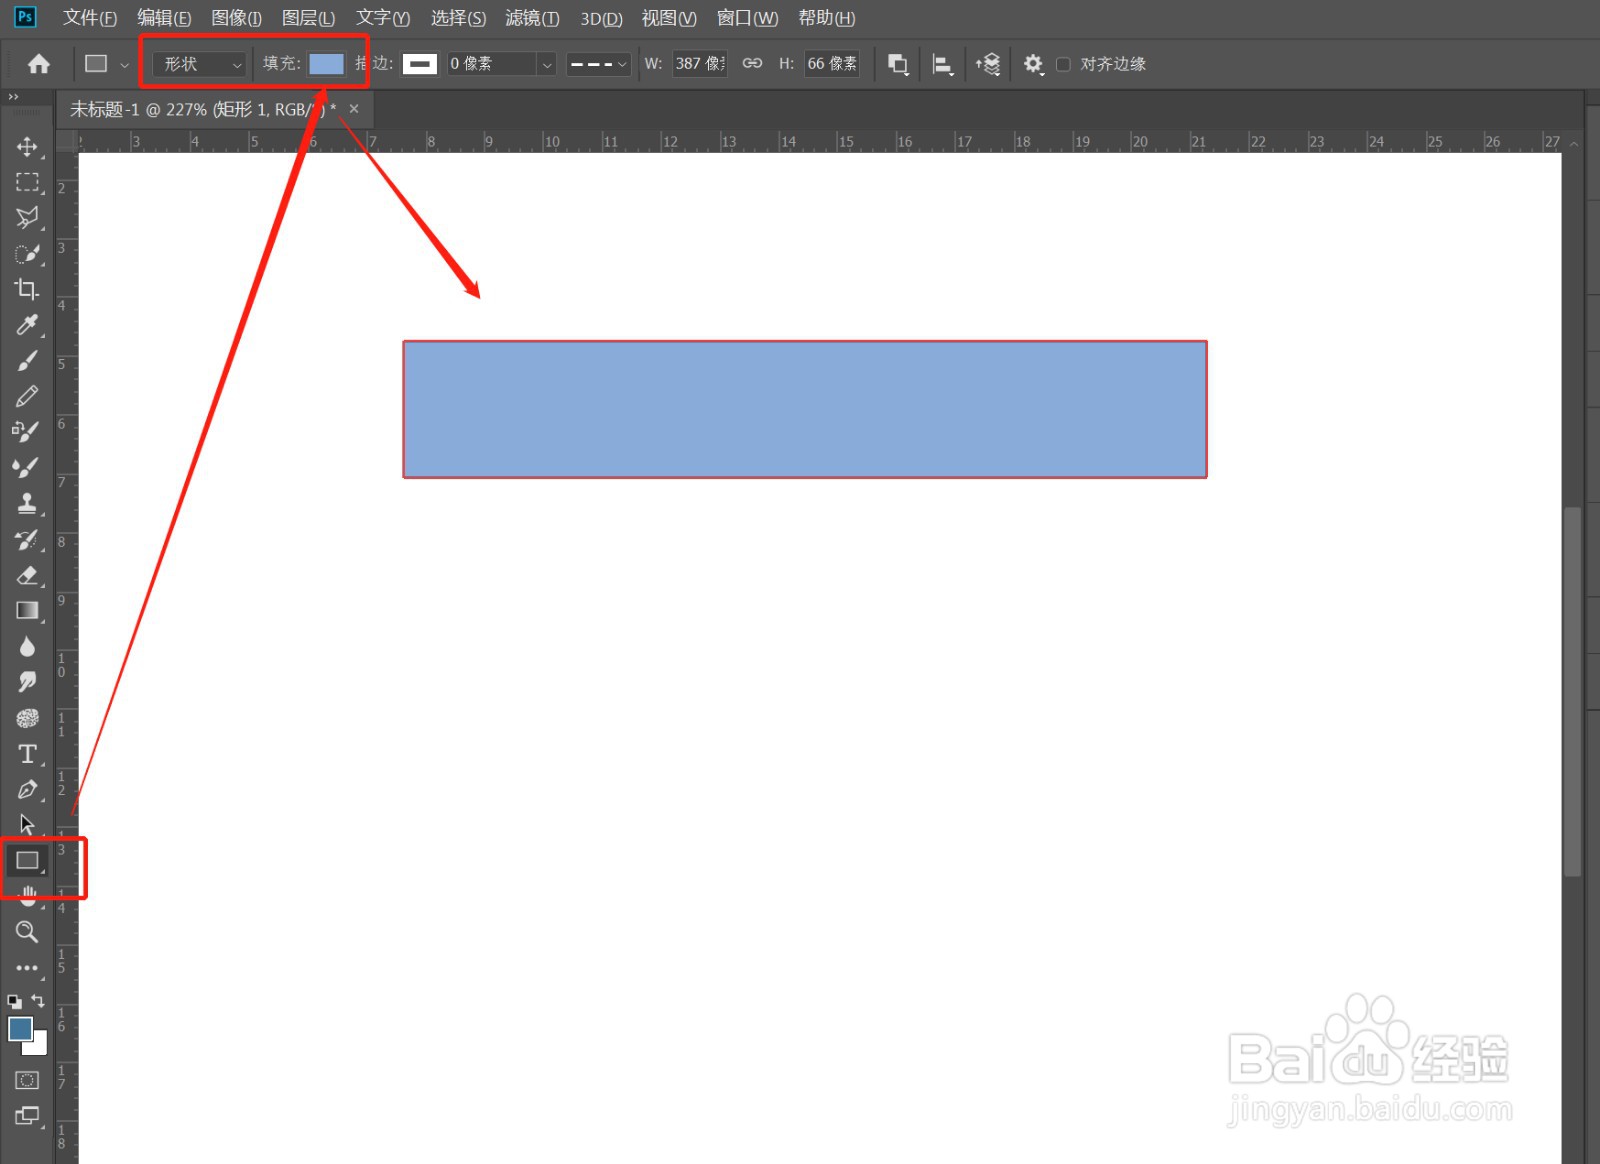Select the Pen tool

(x=27, y=789)
